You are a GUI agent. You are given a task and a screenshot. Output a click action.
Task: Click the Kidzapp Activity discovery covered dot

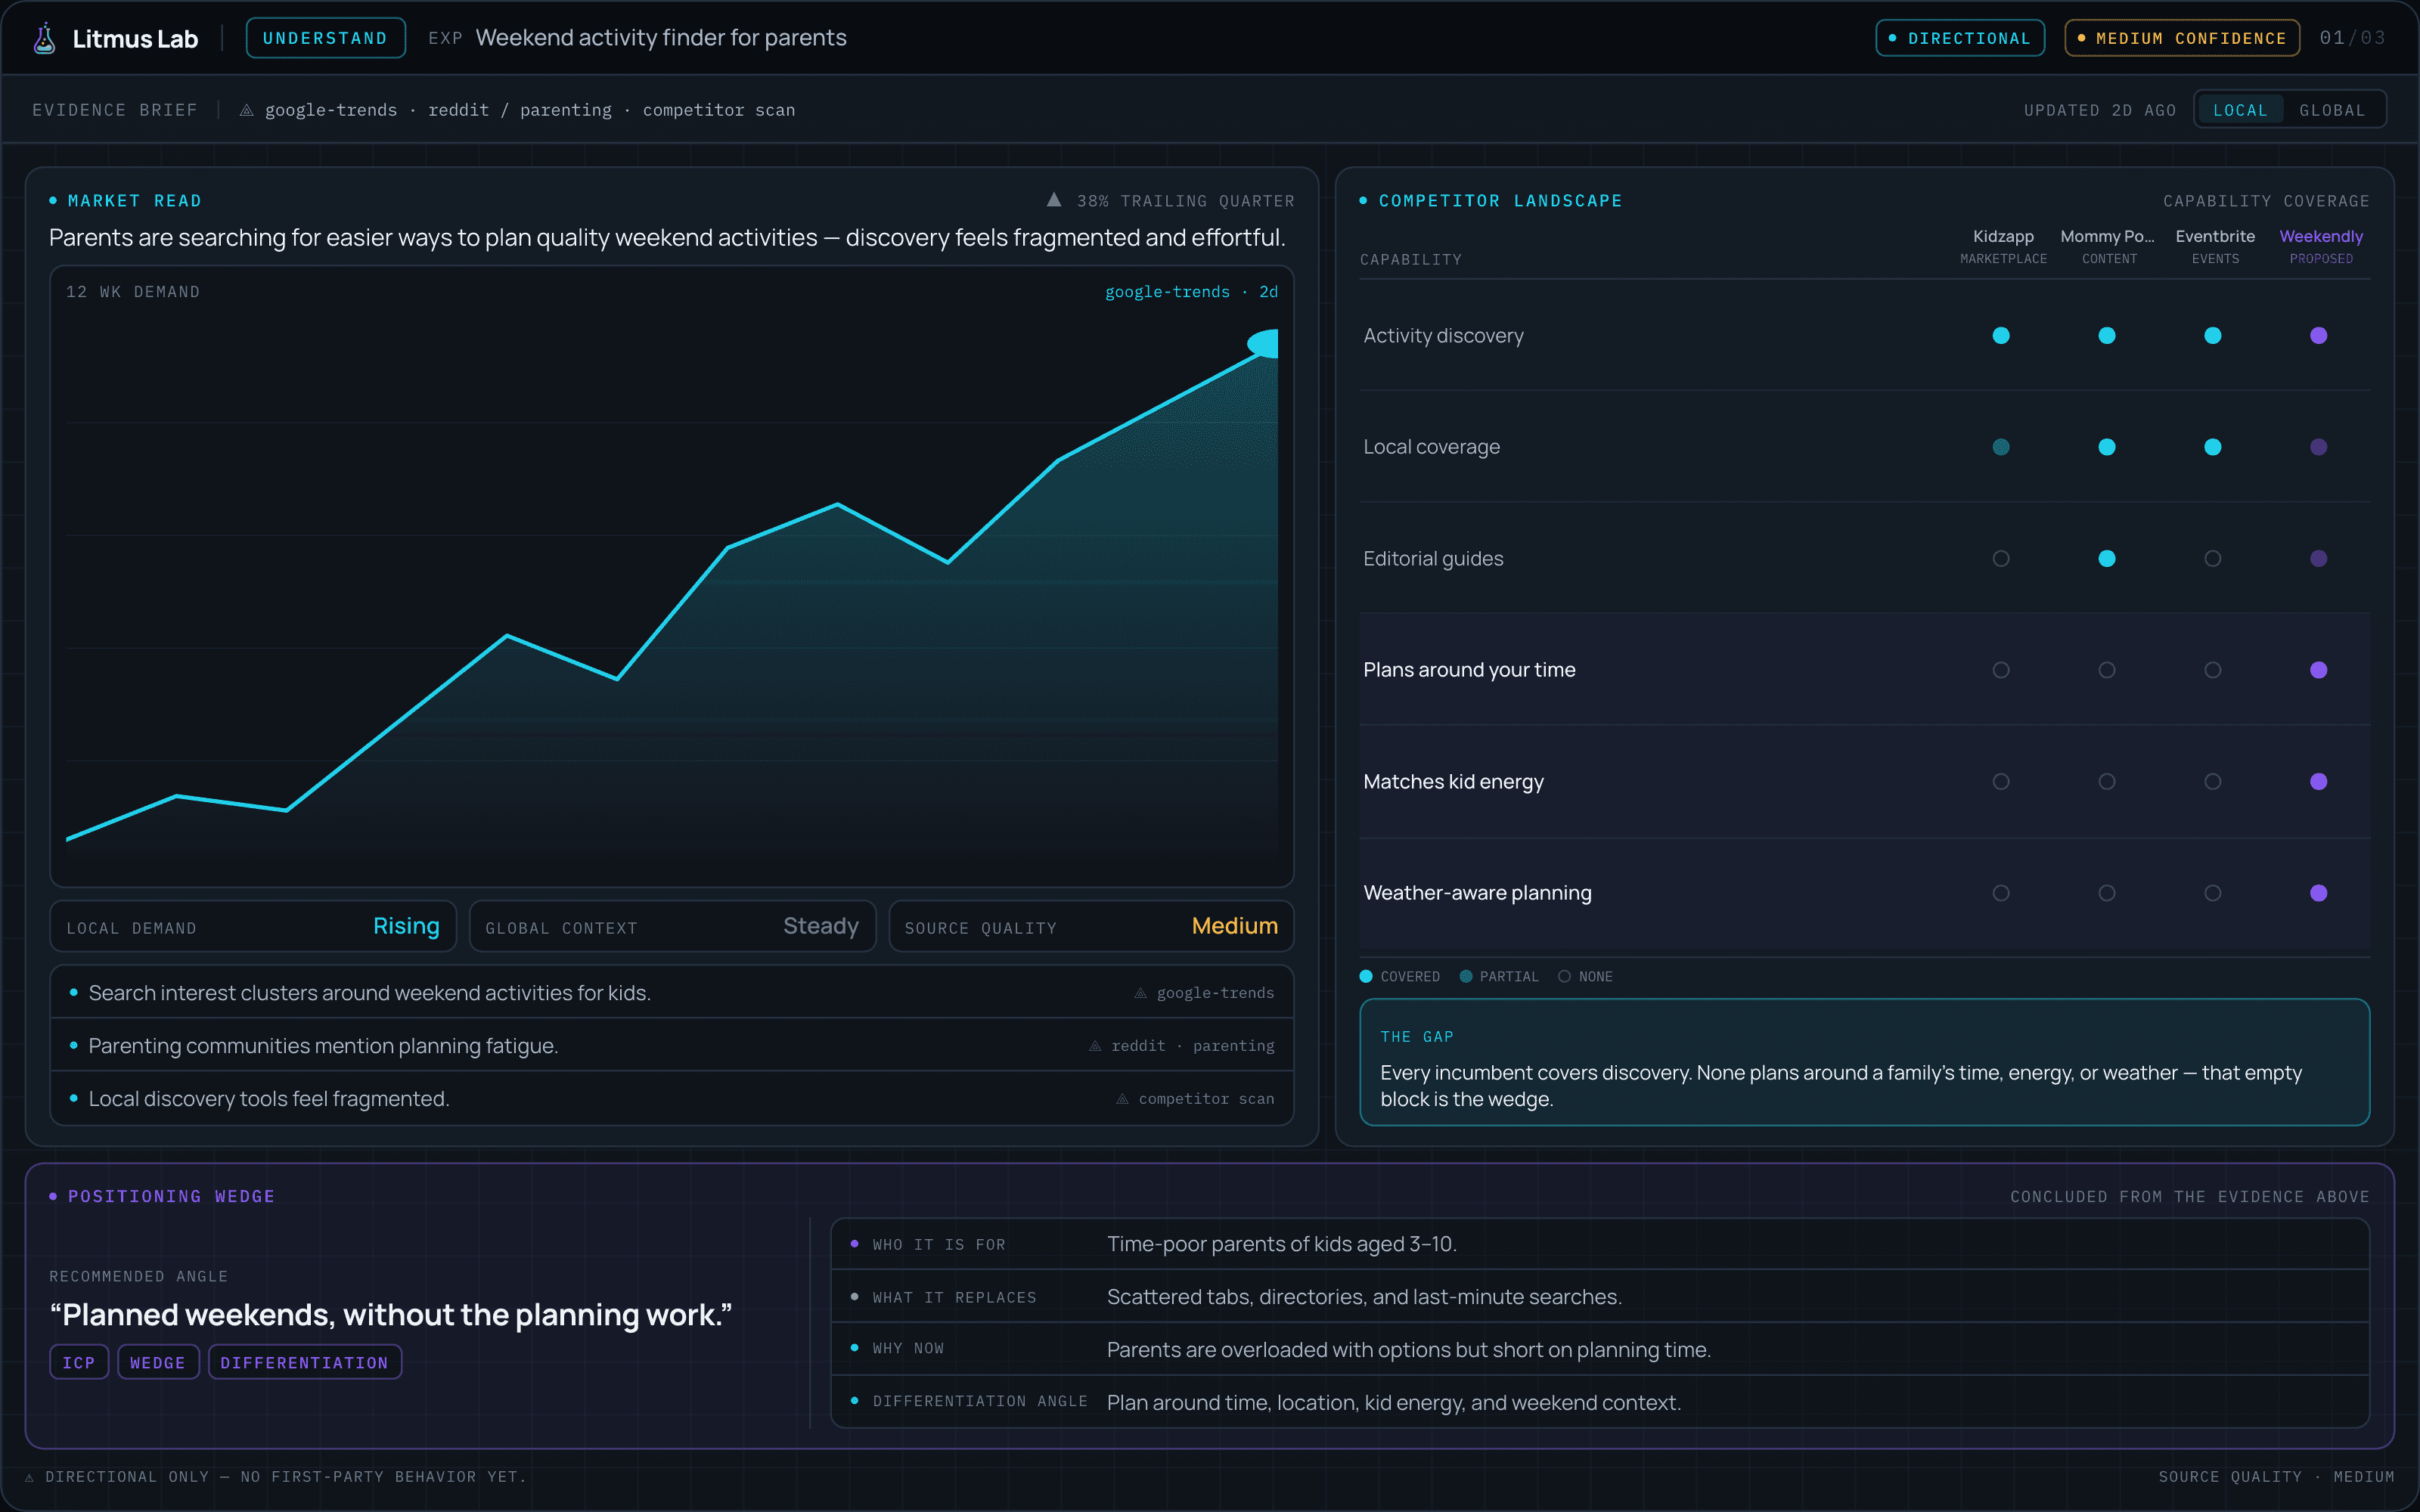pyautogui.click(x=2001, y=336)
